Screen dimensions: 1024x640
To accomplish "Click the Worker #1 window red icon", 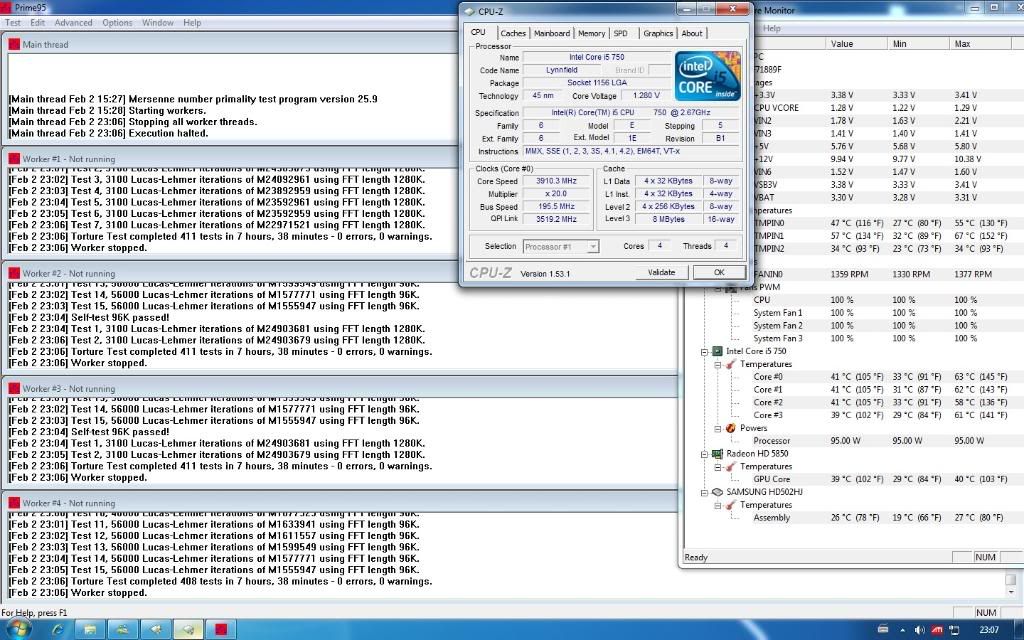I will click(14, 159).
